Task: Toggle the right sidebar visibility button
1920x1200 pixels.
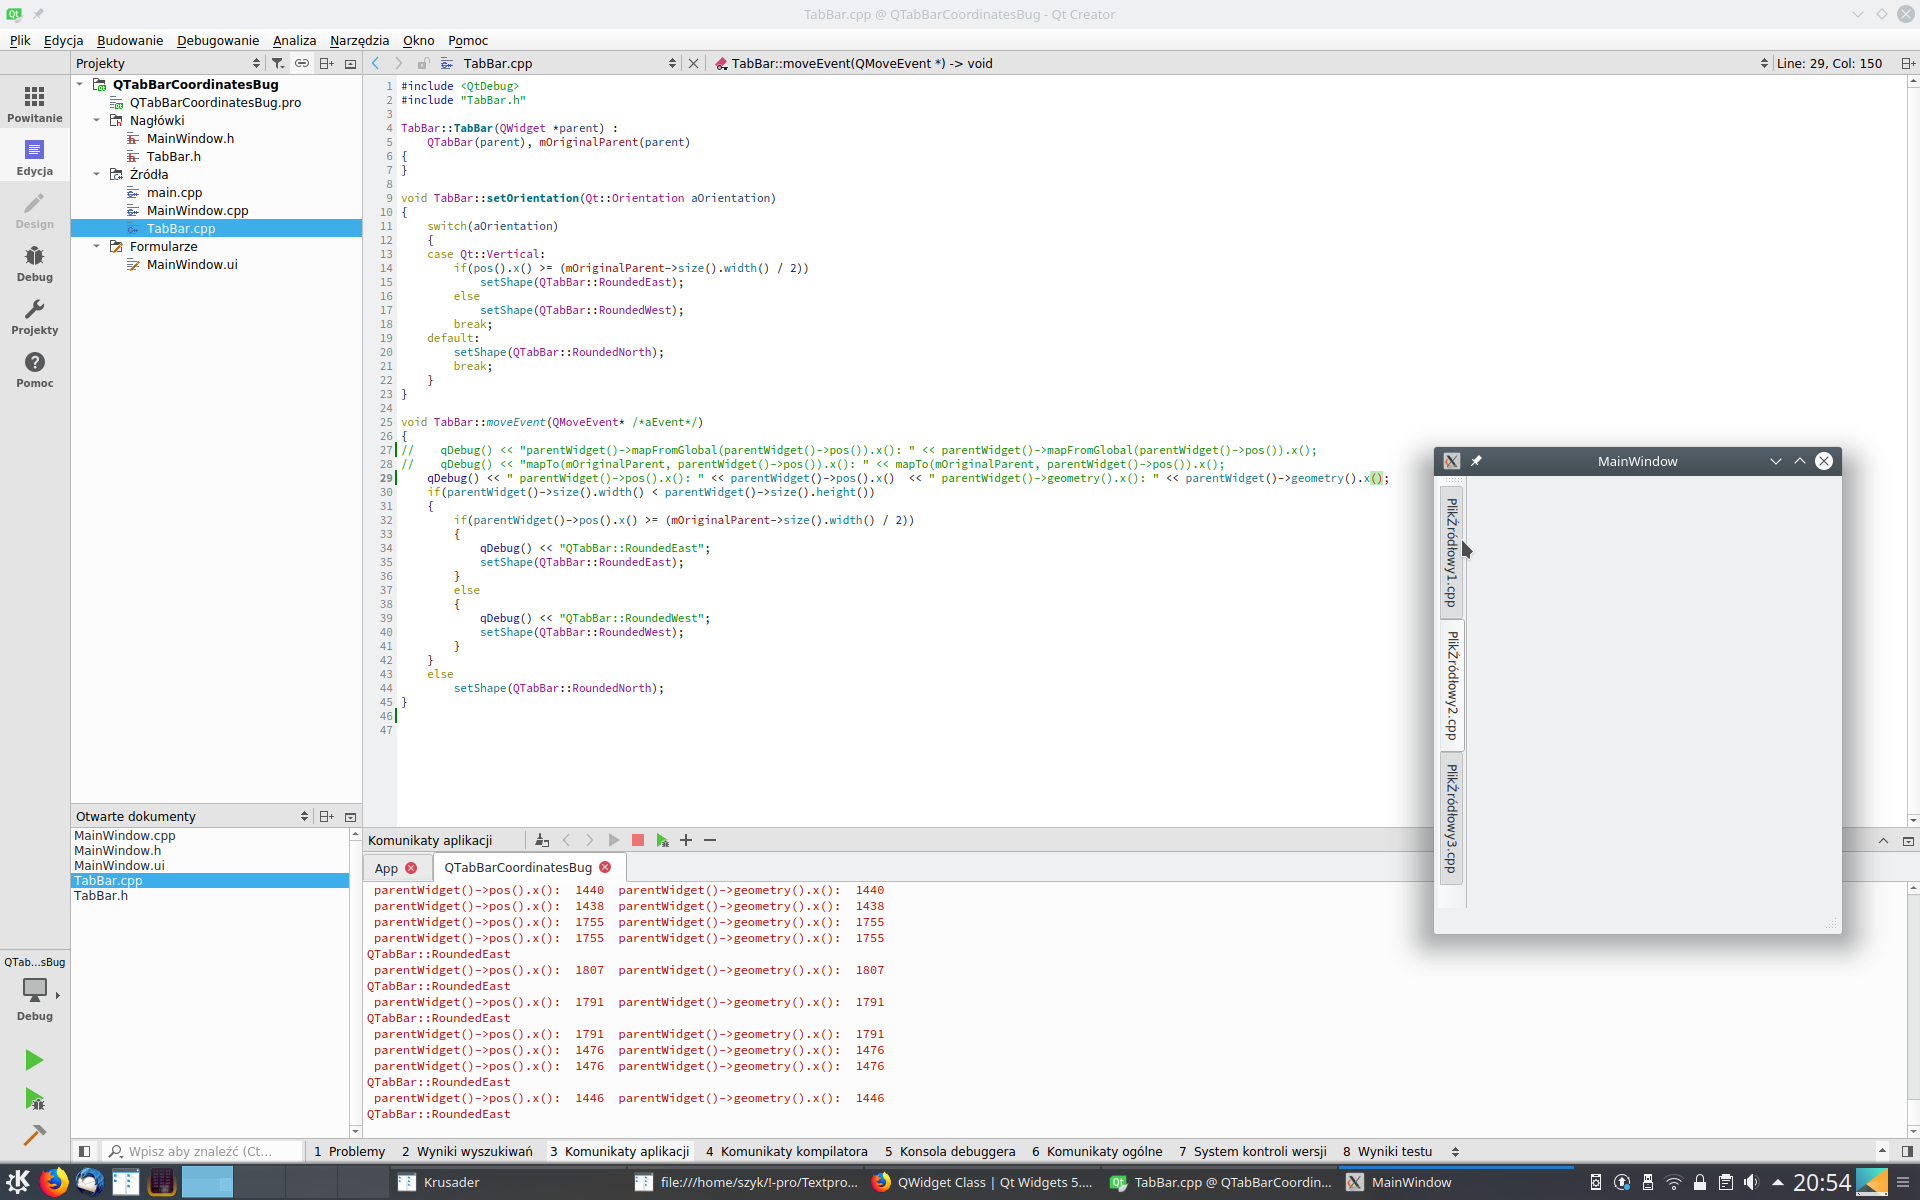Action: 1907,1151
